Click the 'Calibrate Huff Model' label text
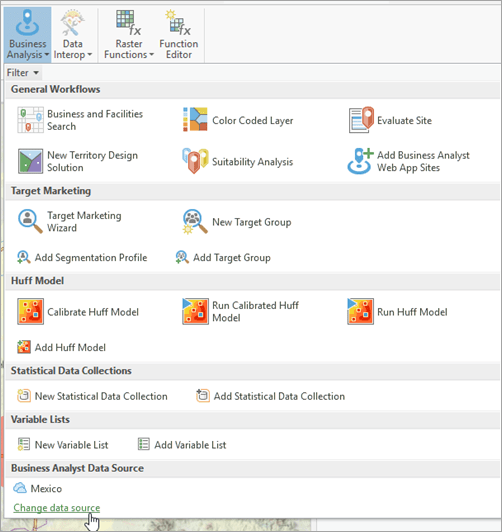The width and height of the screenshot is (502, 532). [93, 312]
